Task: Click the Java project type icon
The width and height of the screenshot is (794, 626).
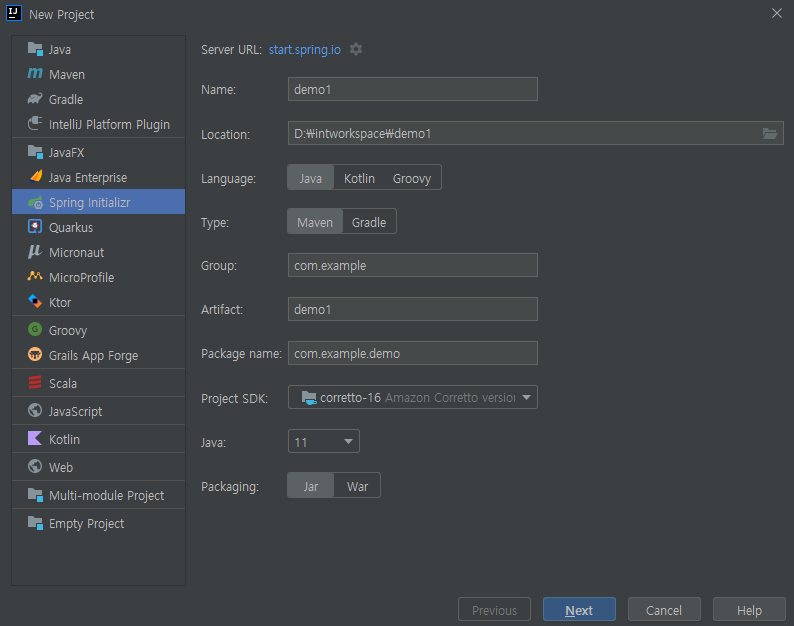Action: 35,49
